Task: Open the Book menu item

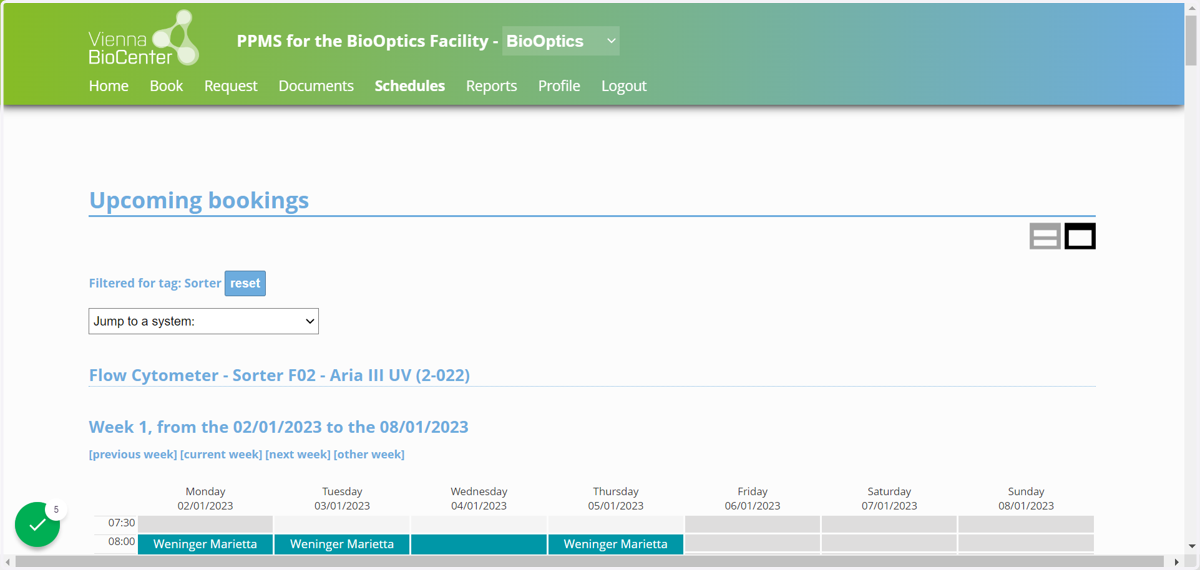Action: 166,86
